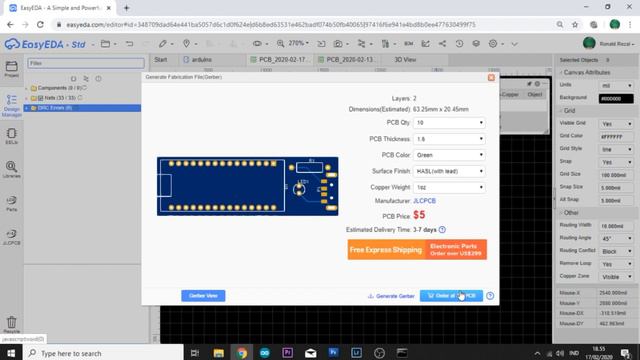Open the PCB Color dropdown
This screenshot has height=360, width=640.
coord(449,155)
